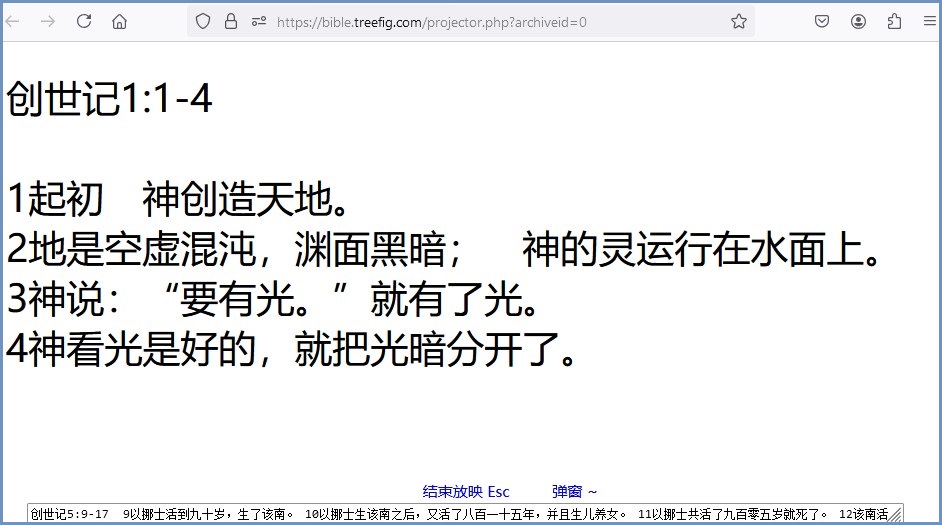Open the extensions puzzle icon
Image resolution: width=942 pixels, height=525 pixels.
click(x=894, y=21)
